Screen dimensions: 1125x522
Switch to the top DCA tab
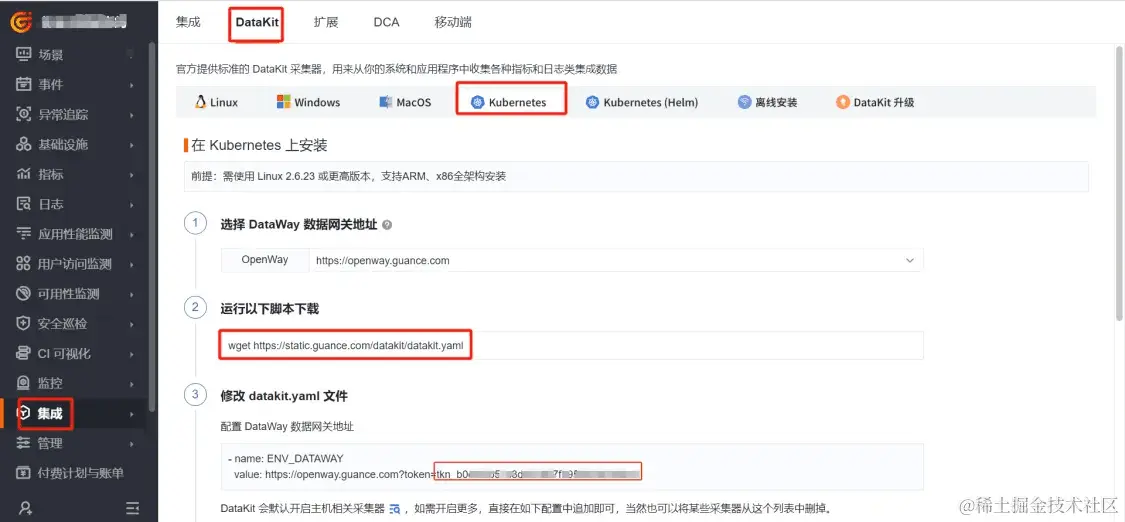(386, 22)
